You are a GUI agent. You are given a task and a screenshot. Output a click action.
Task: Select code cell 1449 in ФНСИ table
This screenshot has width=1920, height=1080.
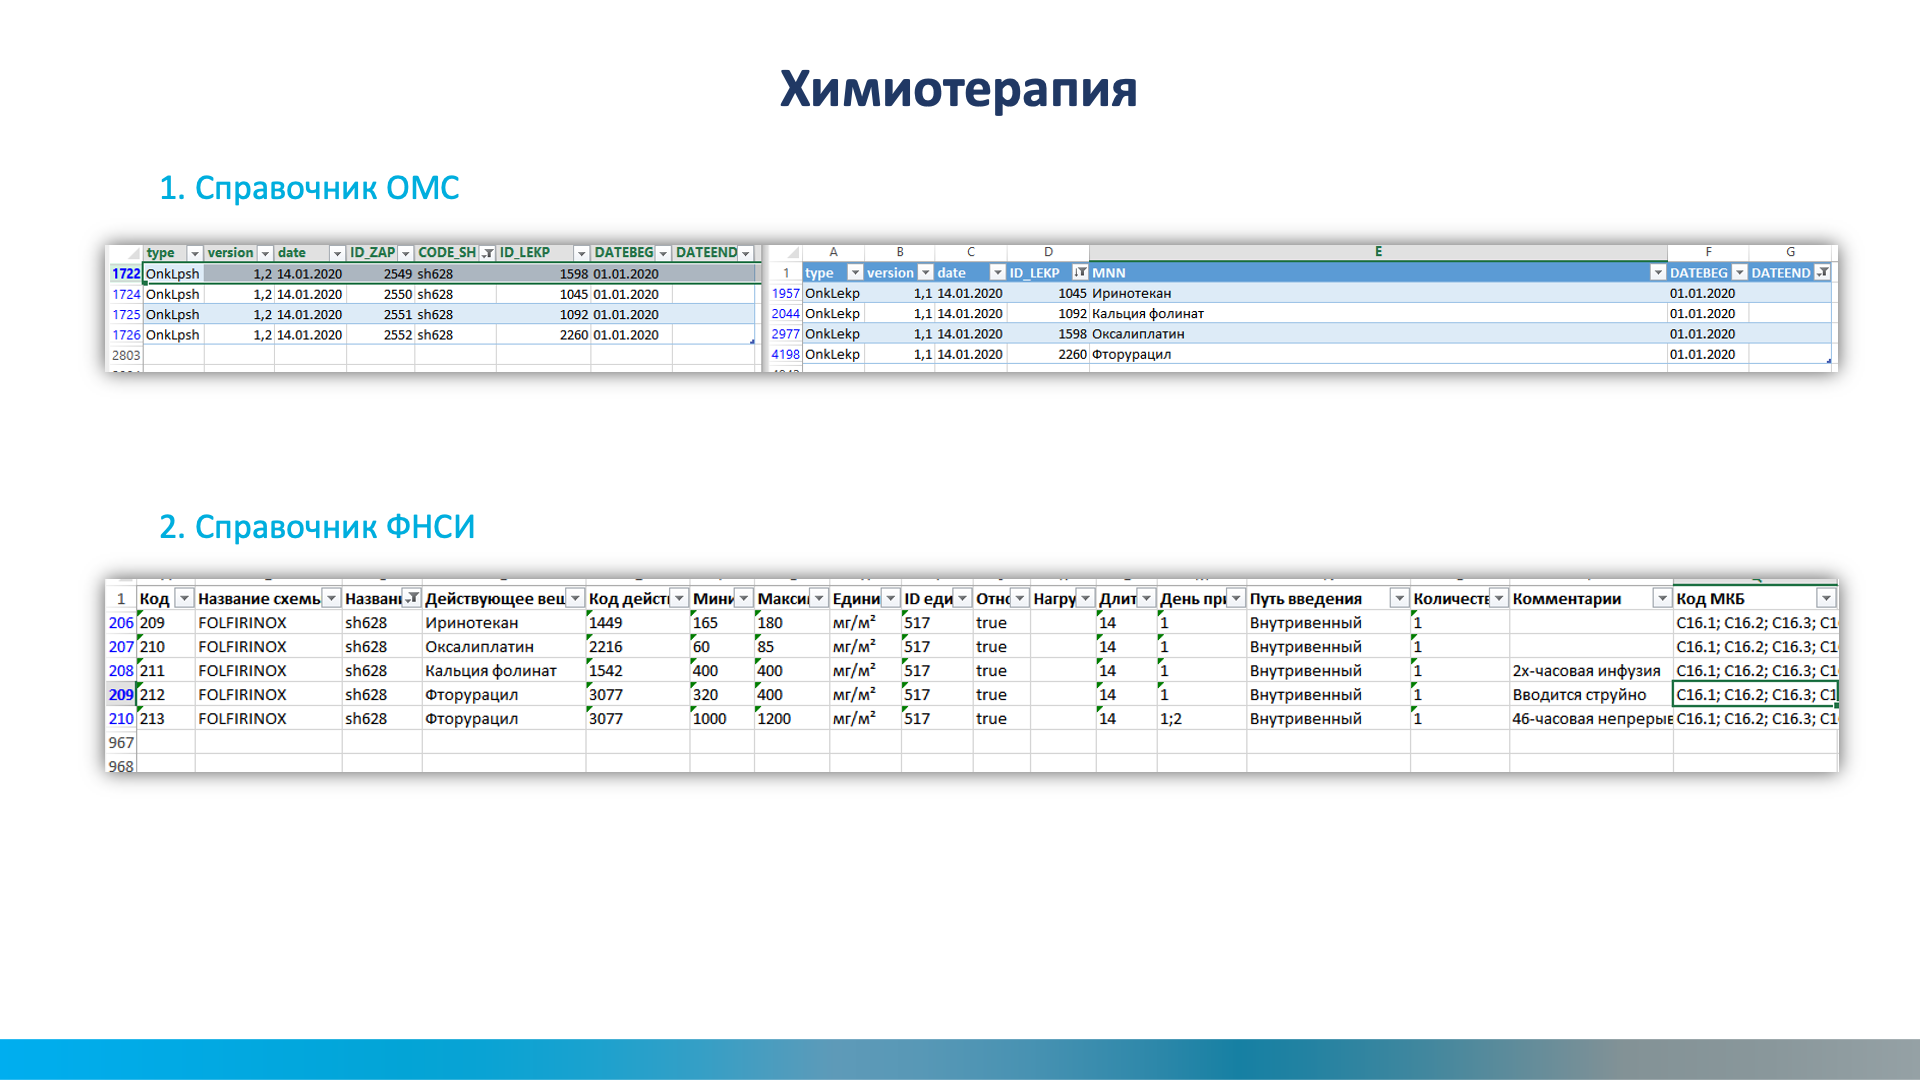click(637, 623)
